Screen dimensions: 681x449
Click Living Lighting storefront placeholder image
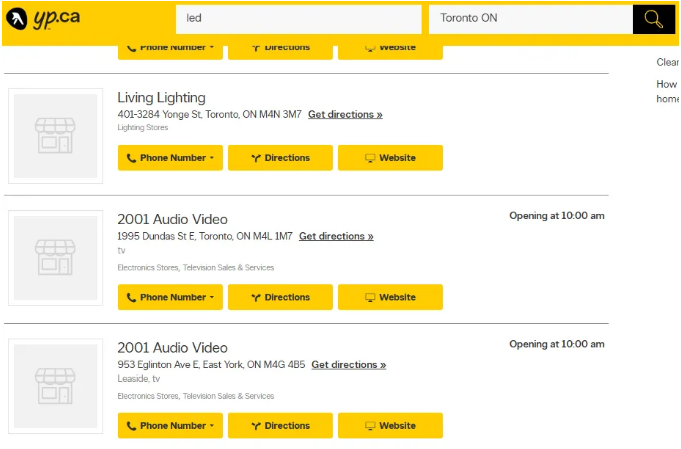[x=56, y=136]
